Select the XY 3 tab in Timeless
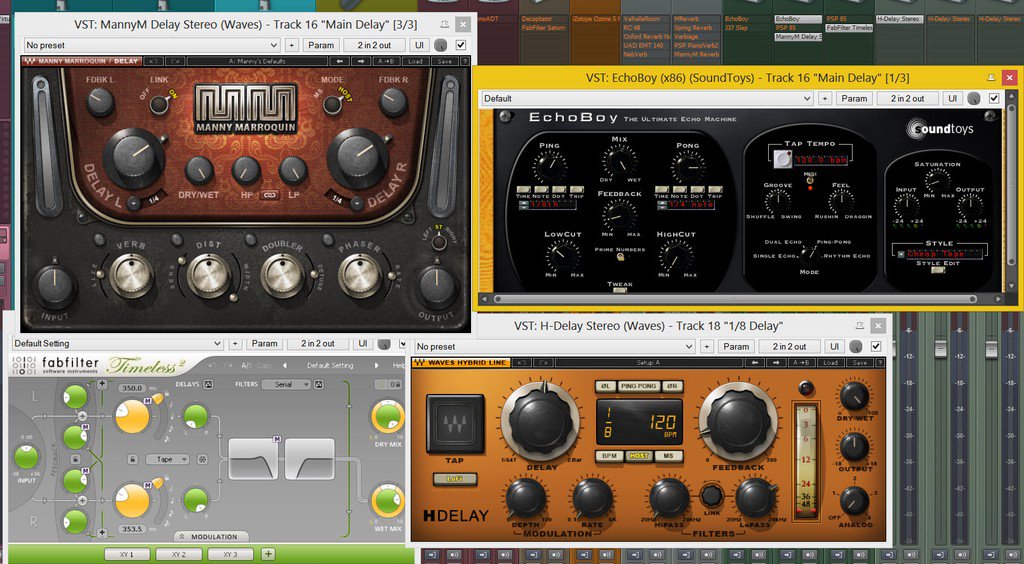Viewport: 1024px width, 564px height. tap(231, 554)
